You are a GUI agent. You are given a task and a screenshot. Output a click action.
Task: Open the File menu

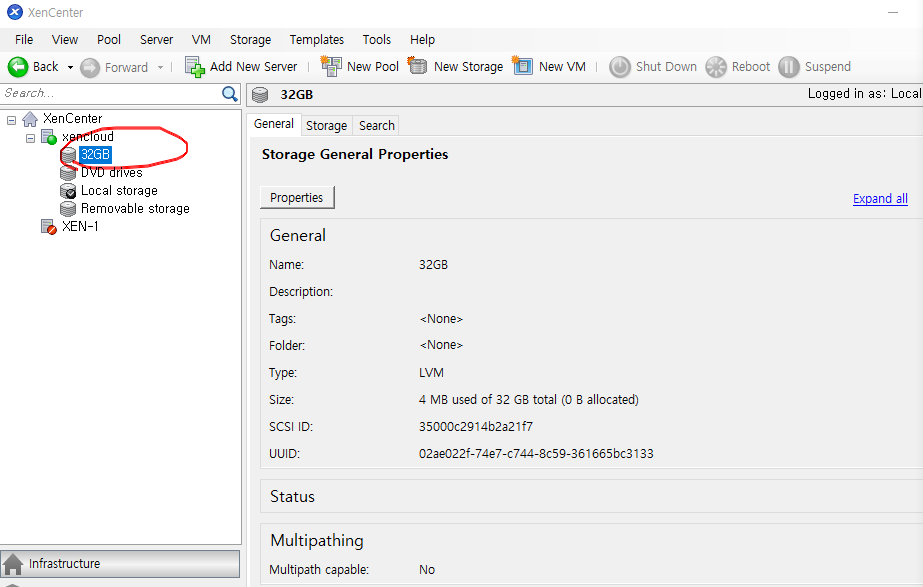(24, 39)
